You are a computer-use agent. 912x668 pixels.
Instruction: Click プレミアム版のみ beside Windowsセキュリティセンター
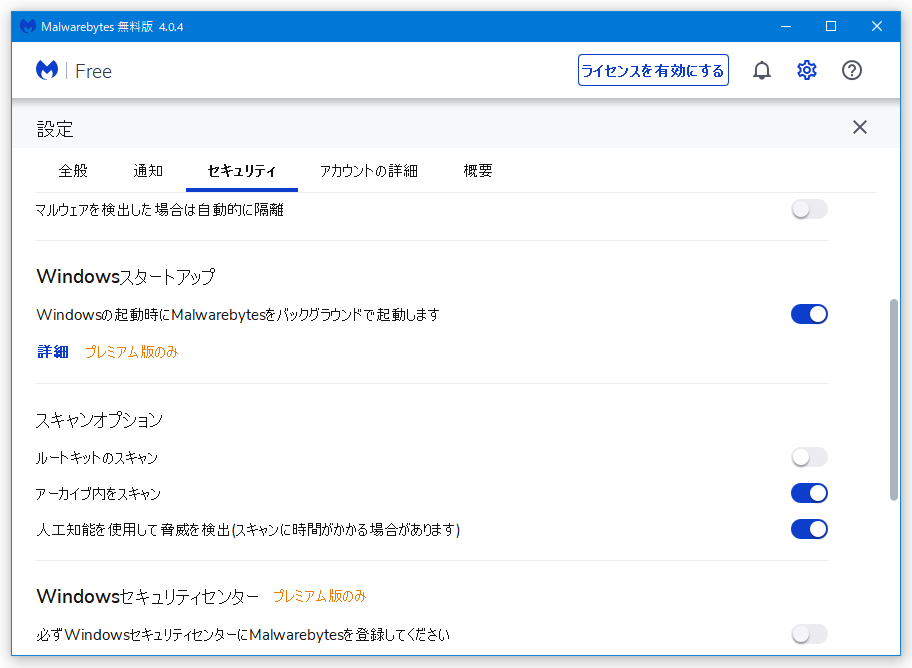[319, 596]
